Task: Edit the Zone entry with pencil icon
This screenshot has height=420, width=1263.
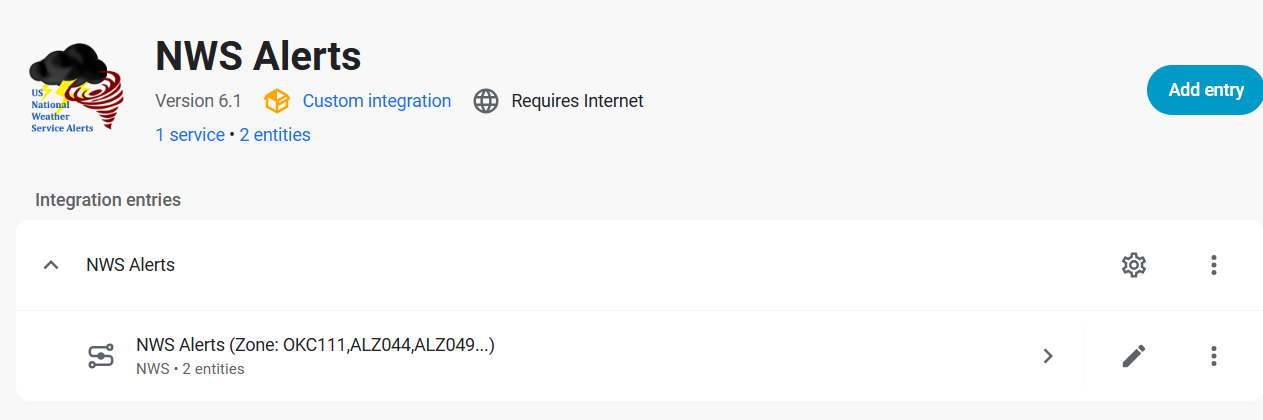Action: 1133,356
